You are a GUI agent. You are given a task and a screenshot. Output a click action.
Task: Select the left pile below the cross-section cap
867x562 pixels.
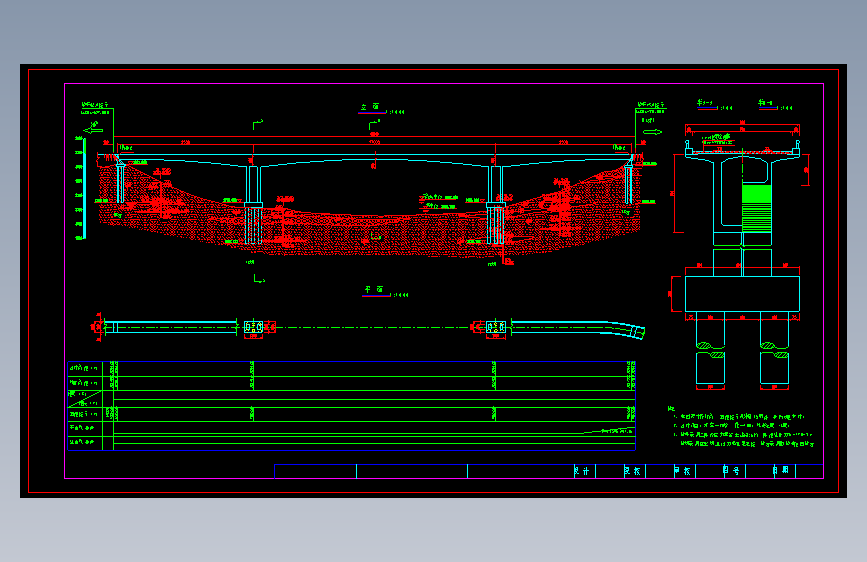click(x=710, y=348)
